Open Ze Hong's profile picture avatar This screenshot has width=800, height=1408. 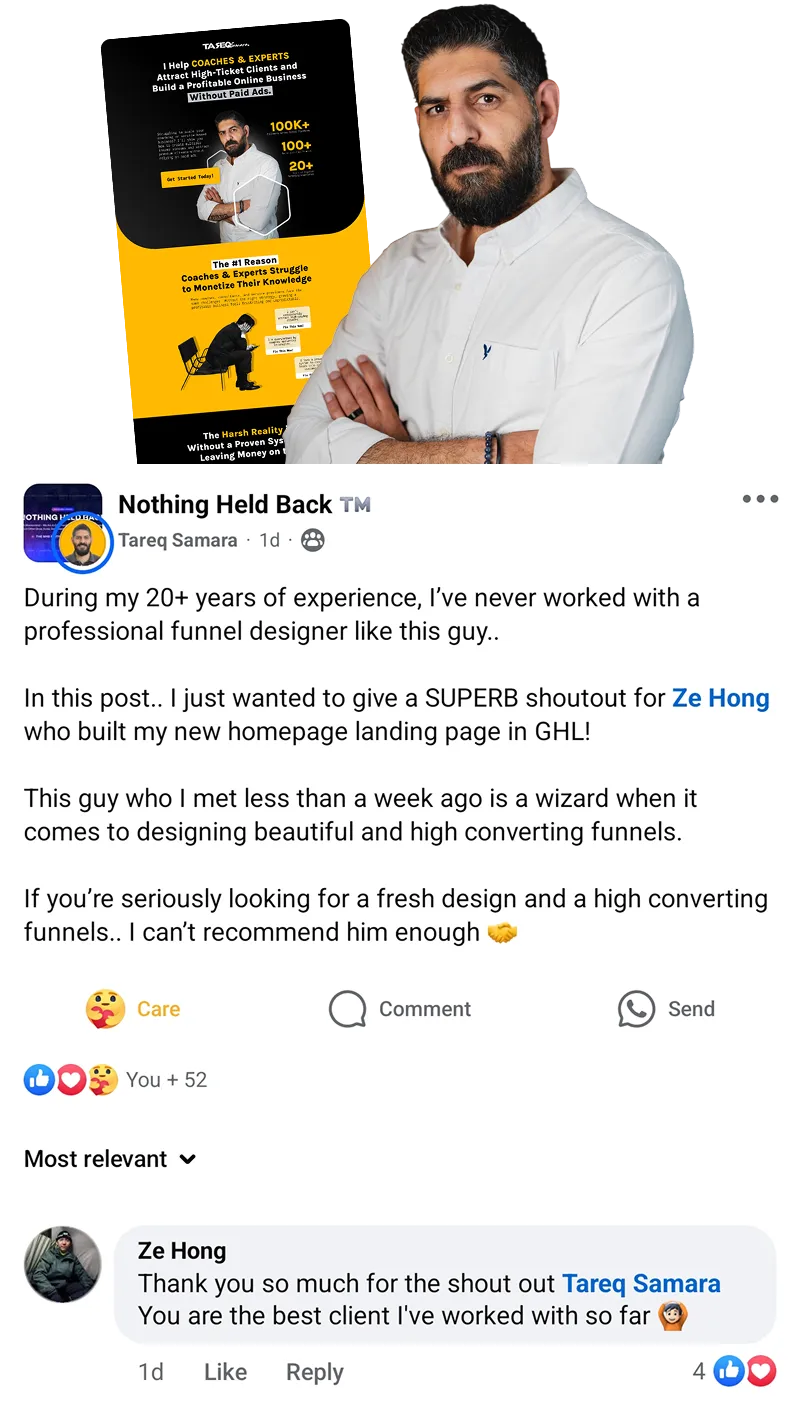[x=62, y=1264]
